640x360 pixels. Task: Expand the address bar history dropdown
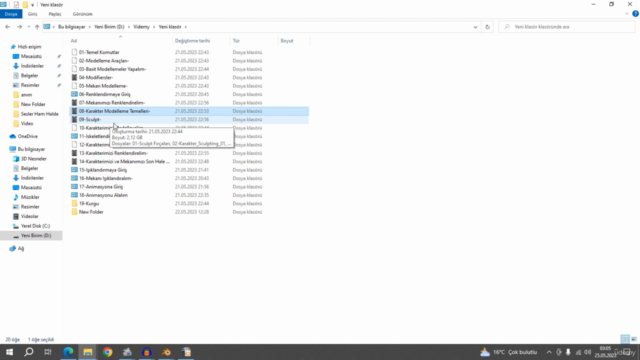(475, 27)
